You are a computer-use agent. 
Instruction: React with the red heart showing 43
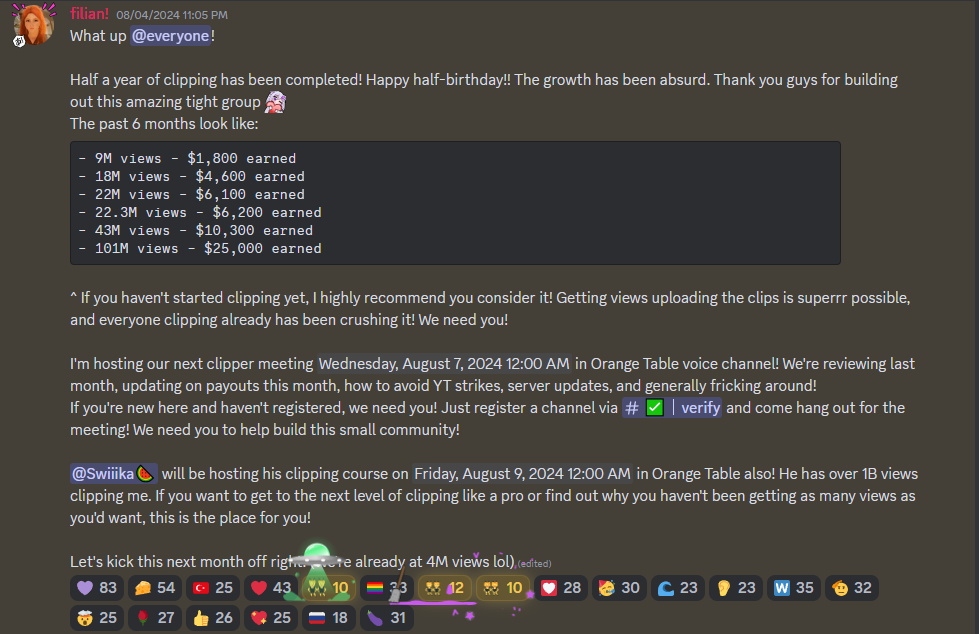pyautogui.click(x=271, y=588)
